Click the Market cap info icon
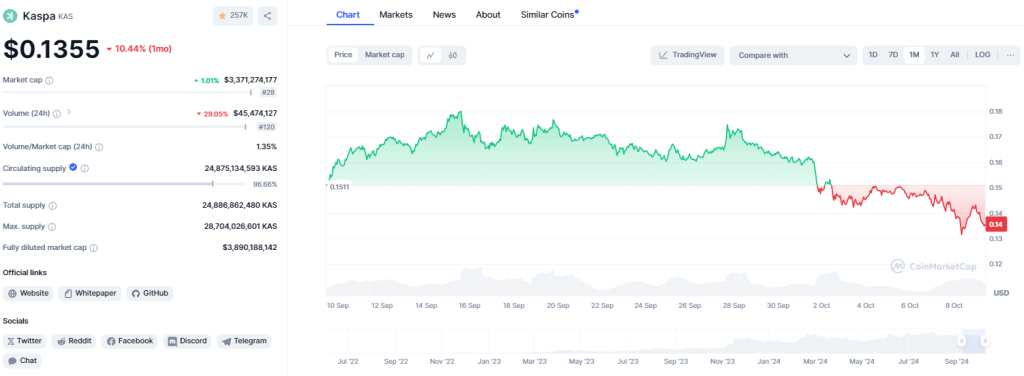 coord(50,80)
